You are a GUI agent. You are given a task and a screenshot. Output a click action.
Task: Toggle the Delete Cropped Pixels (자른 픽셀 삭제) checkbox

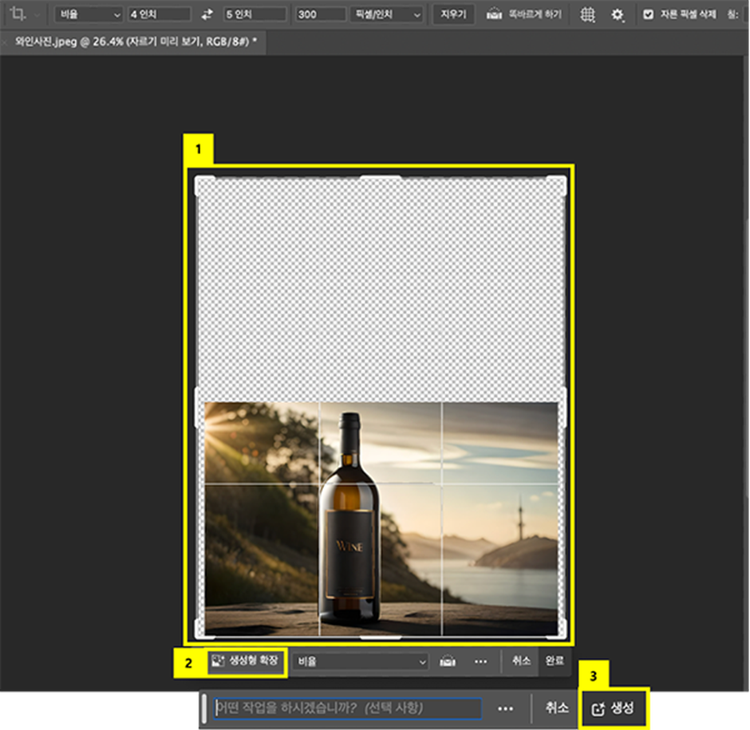tap(648, 15)
